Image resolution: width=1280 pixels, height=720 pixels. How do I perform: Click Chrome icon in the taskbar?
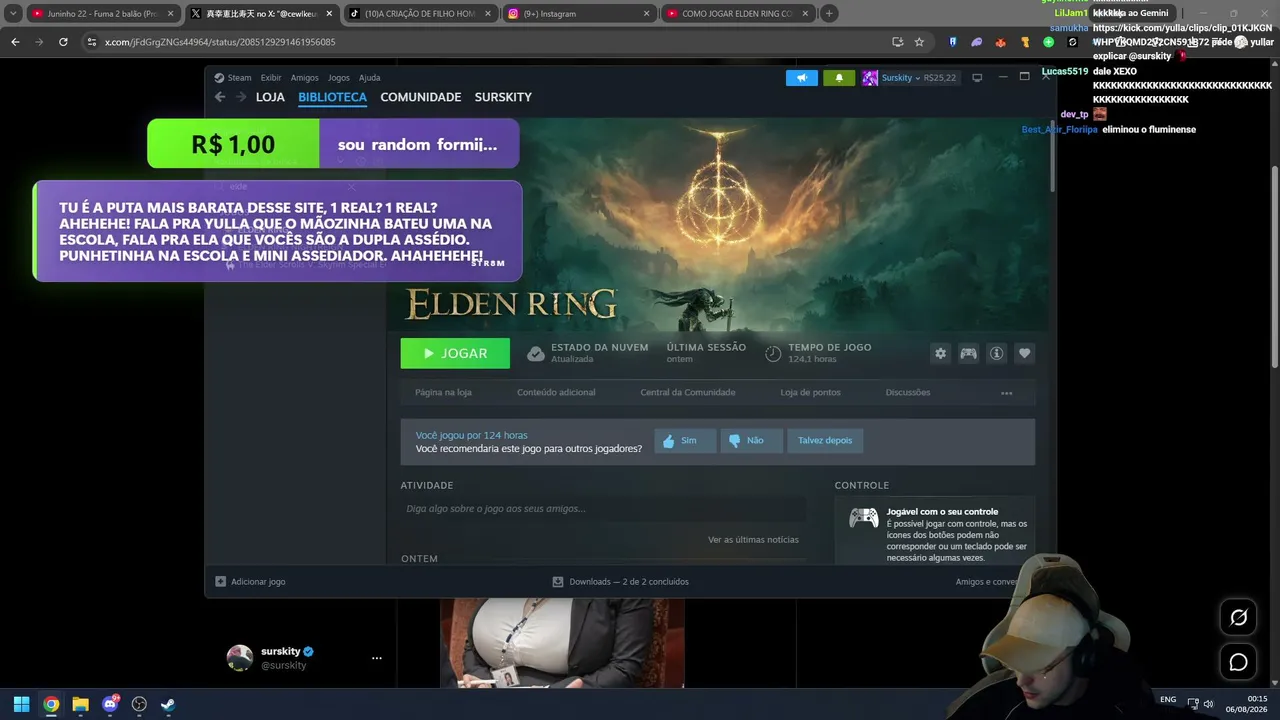tap(51, 704)
